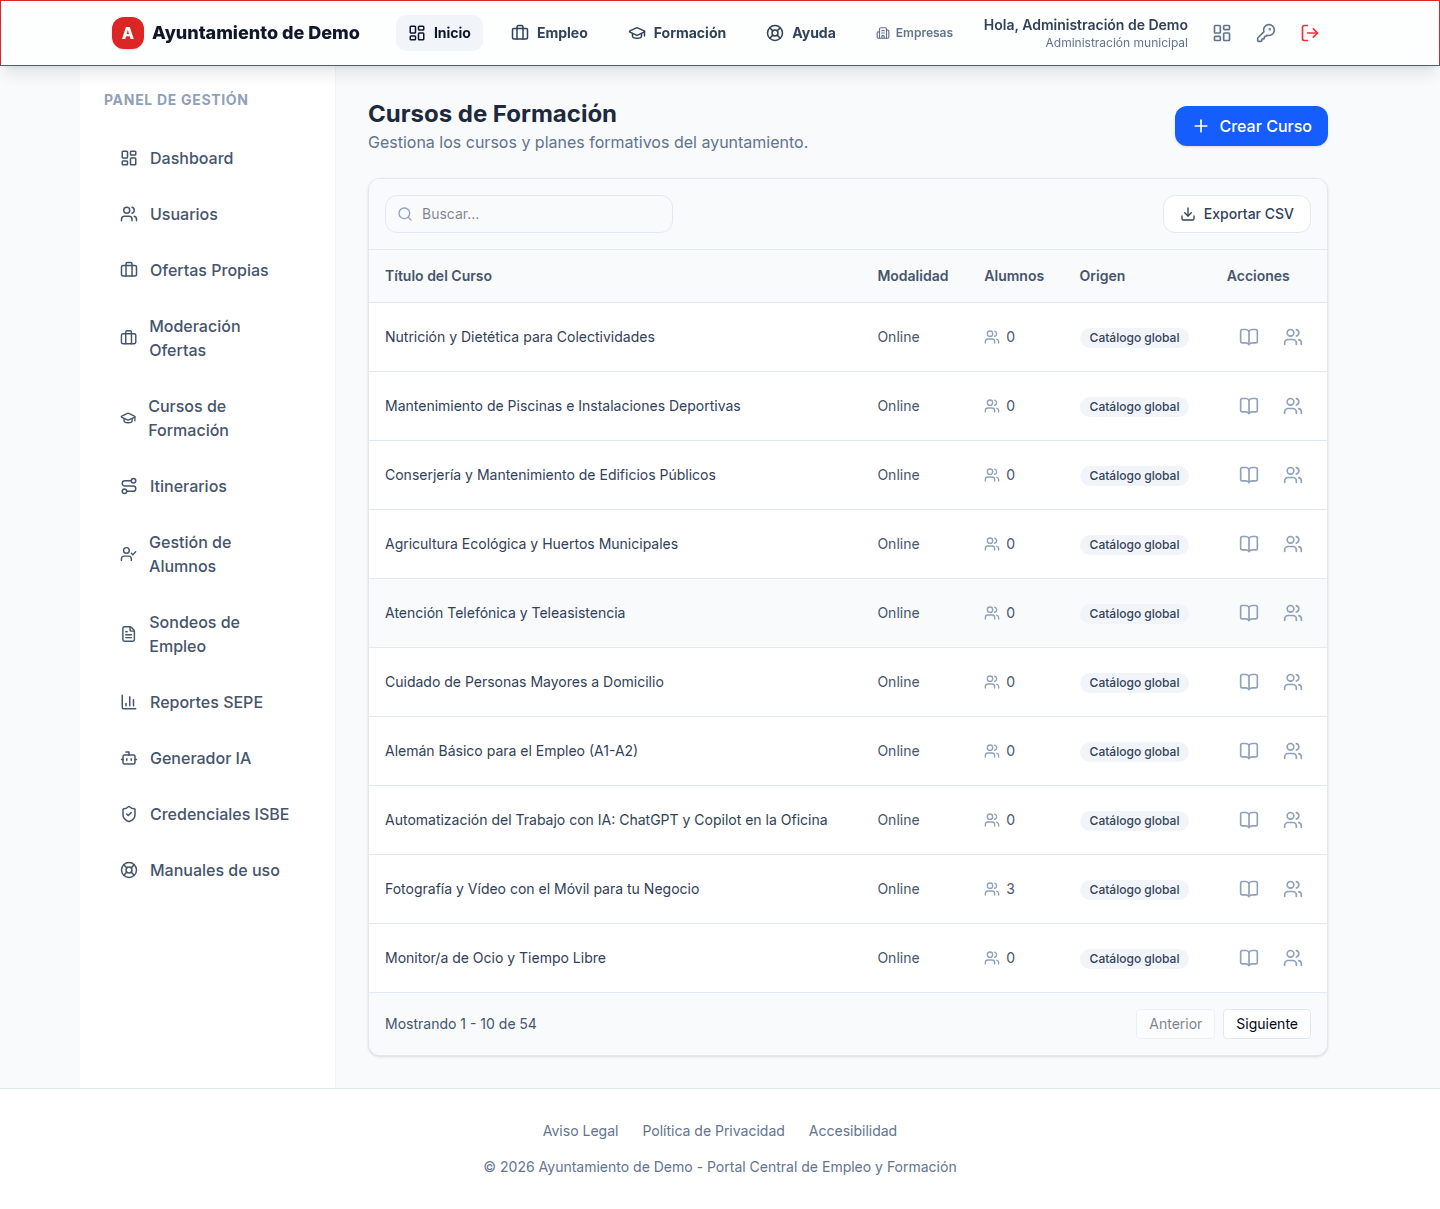Click the Crear Curso button
This screenshot has width=1440, height=1209.
(1251, 126)
